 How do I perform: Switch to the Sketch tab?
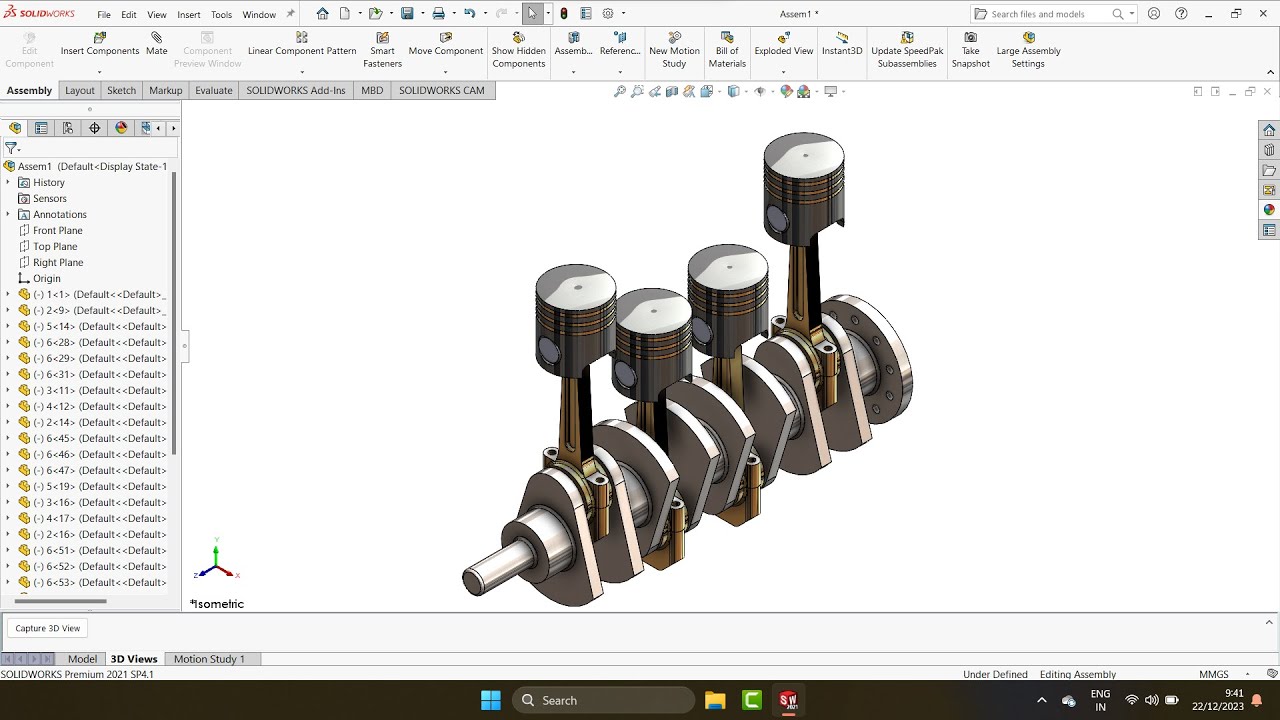tap(121, 90)
